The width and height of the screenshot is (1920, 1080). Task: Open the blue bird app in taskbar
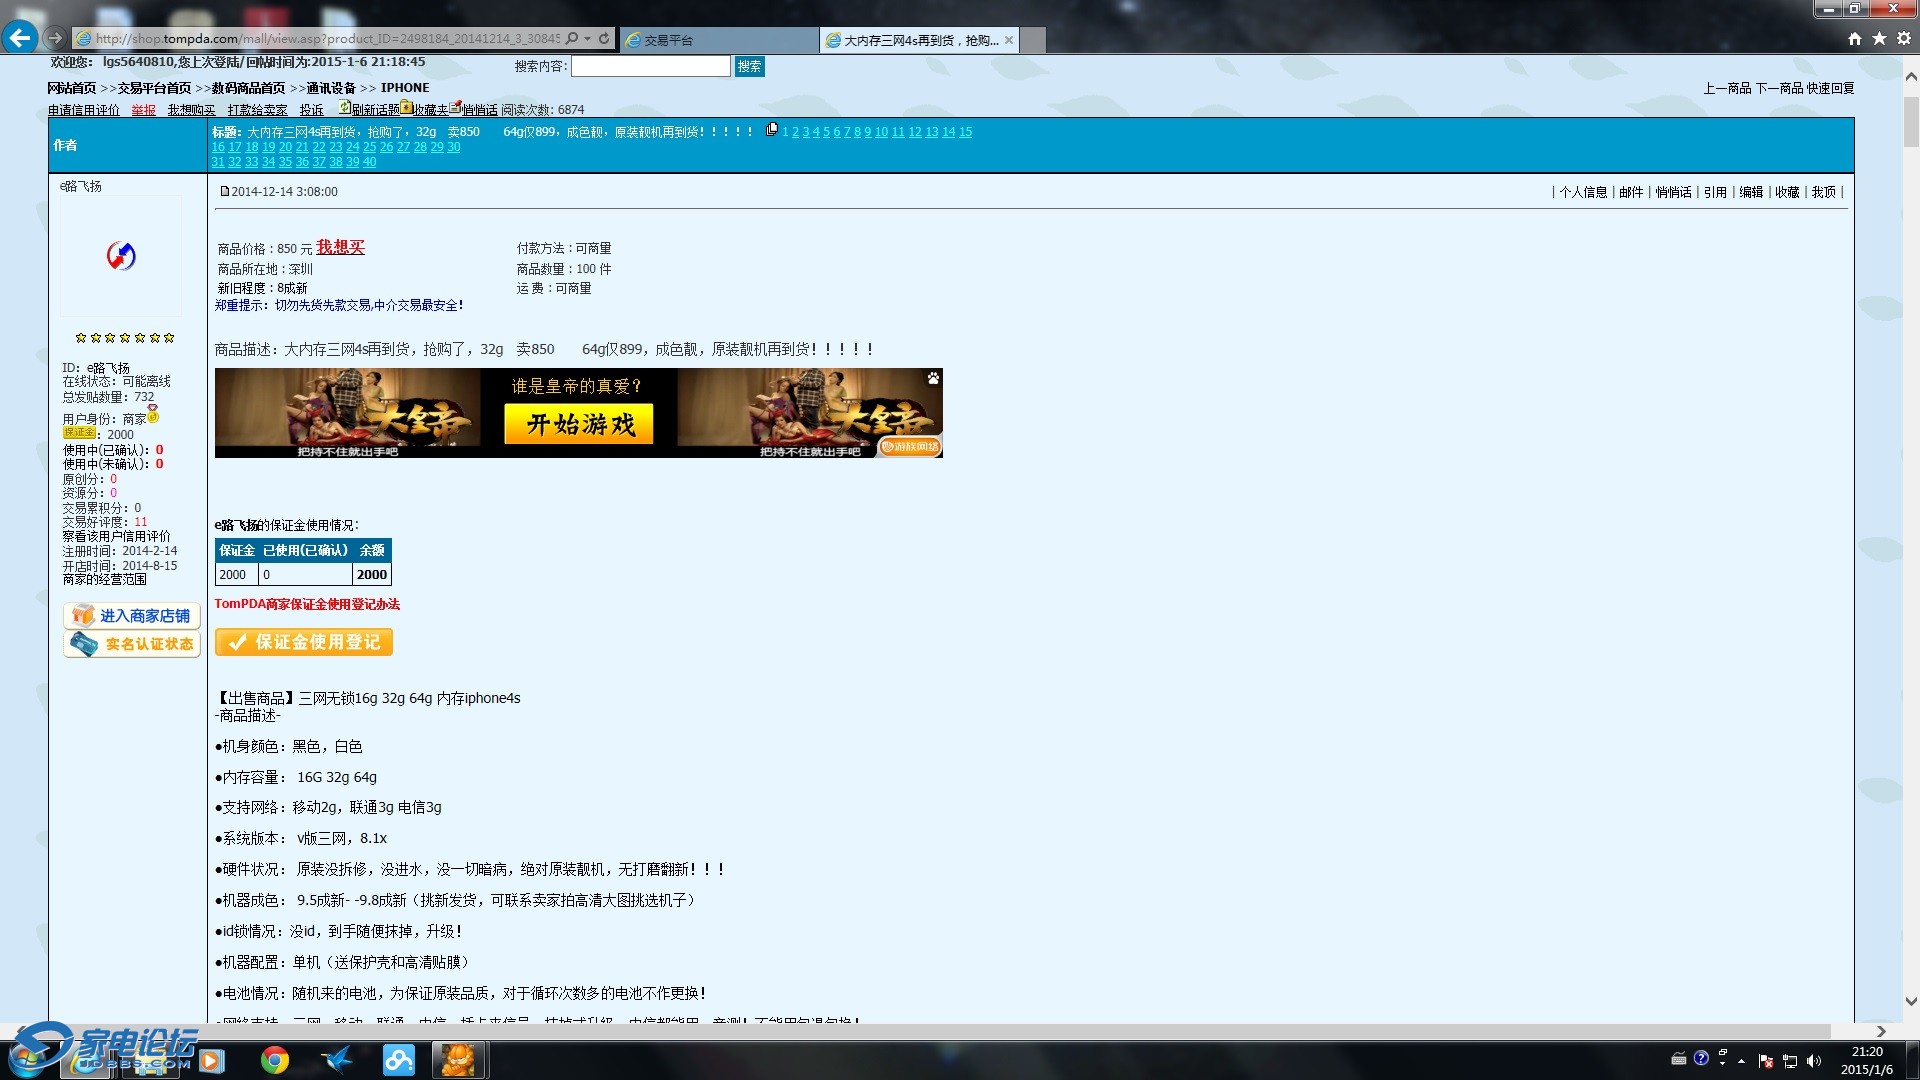tap(336, 1060)
